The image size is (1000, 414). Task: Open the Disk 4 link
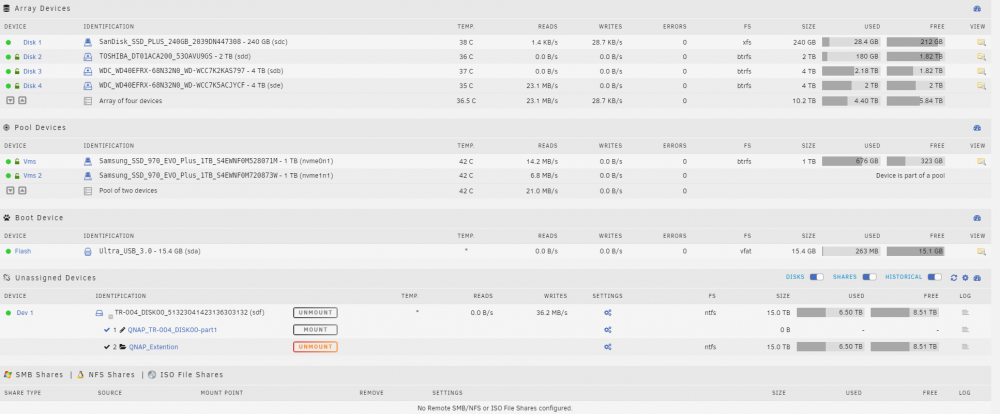coord(33,85)
